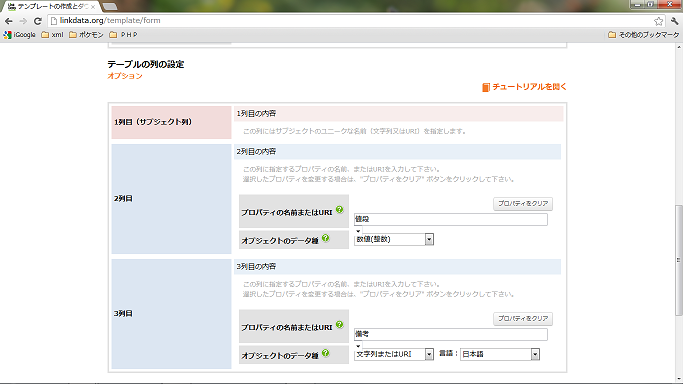
Task: Open the チュートリアルを開く link
Action: 529,87
